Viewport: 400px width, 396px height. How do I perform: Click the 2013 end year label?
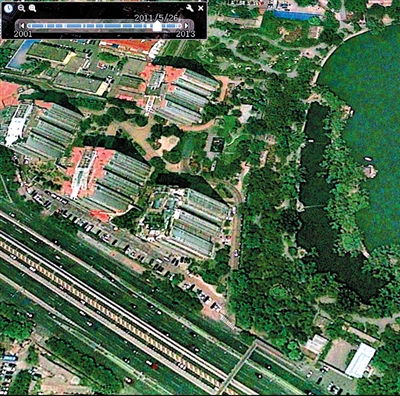coord(185,34)
